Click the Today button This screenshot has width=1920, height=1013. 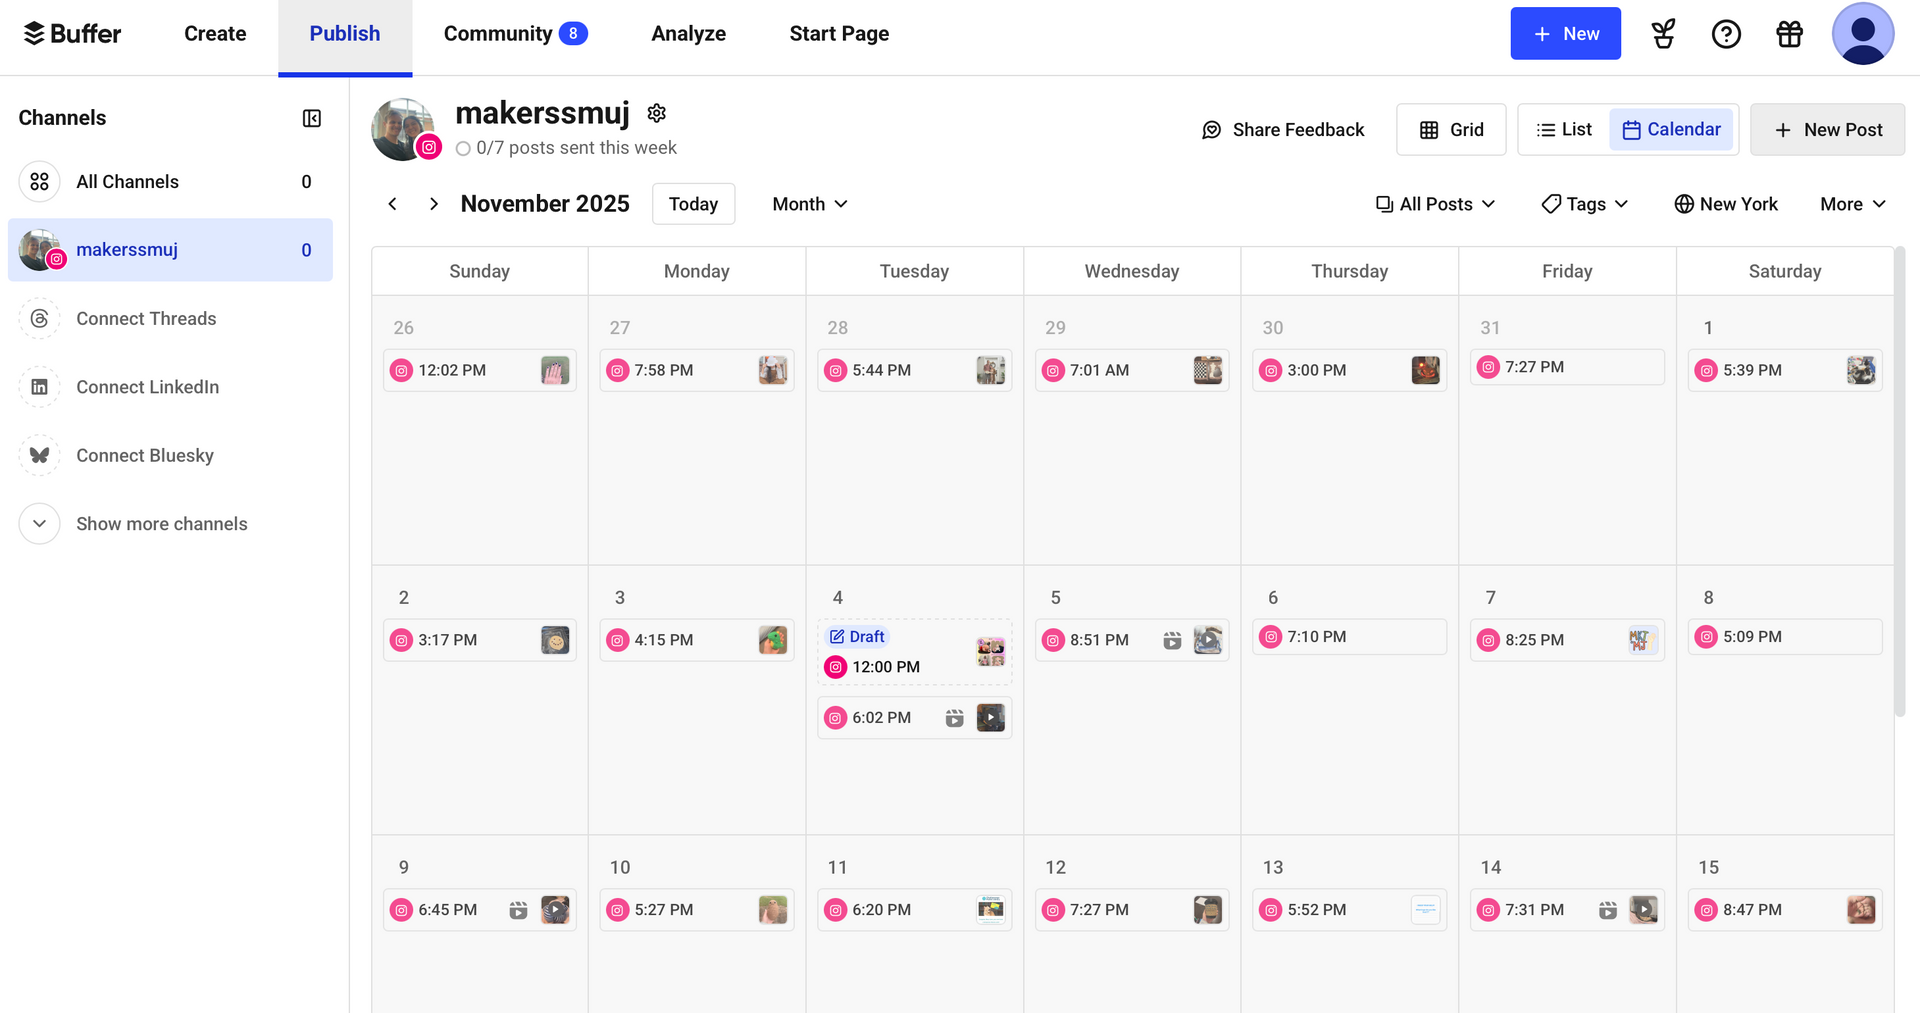pos(693,203)
